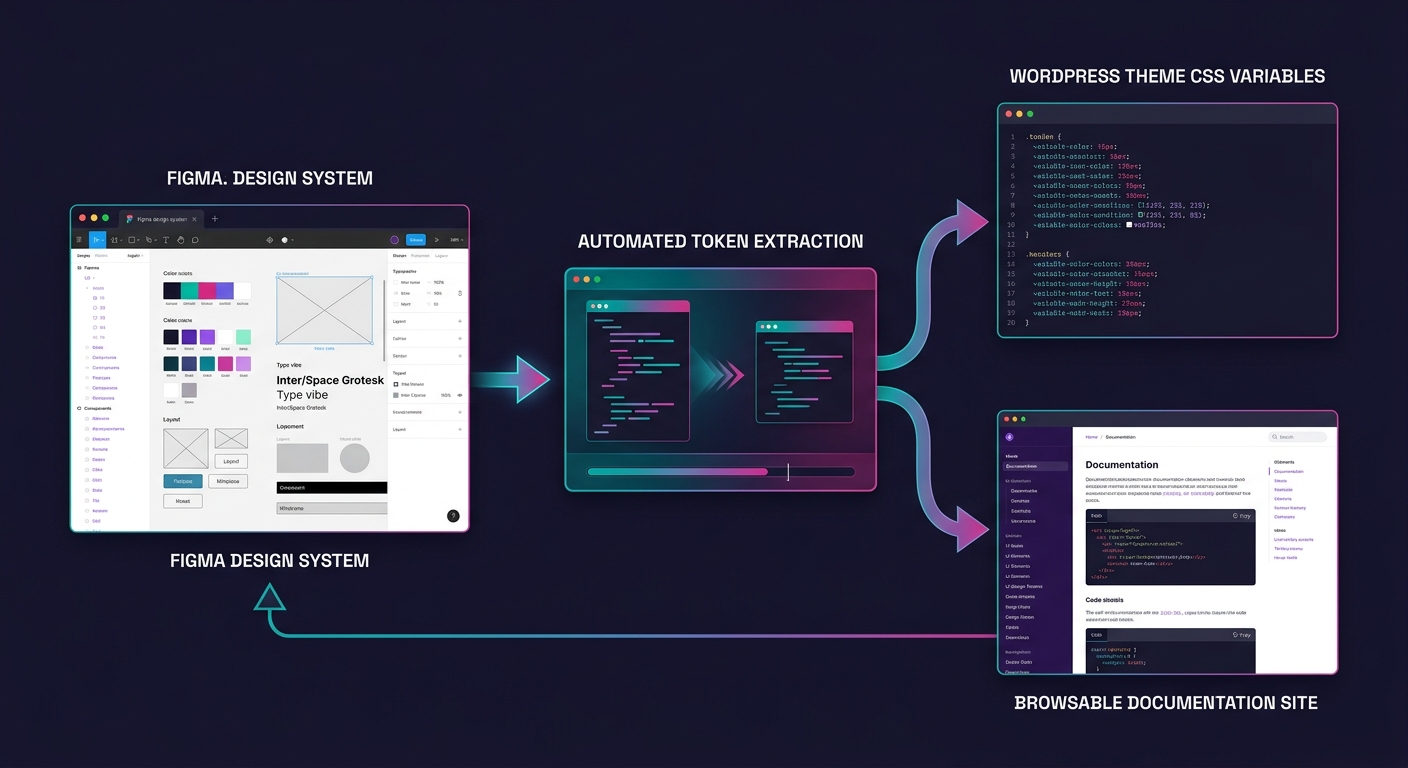The image size is (1408, 768).
Task: Select the highlighted Documentation item in docs sidebar
Action: [x=1036, y=466]
